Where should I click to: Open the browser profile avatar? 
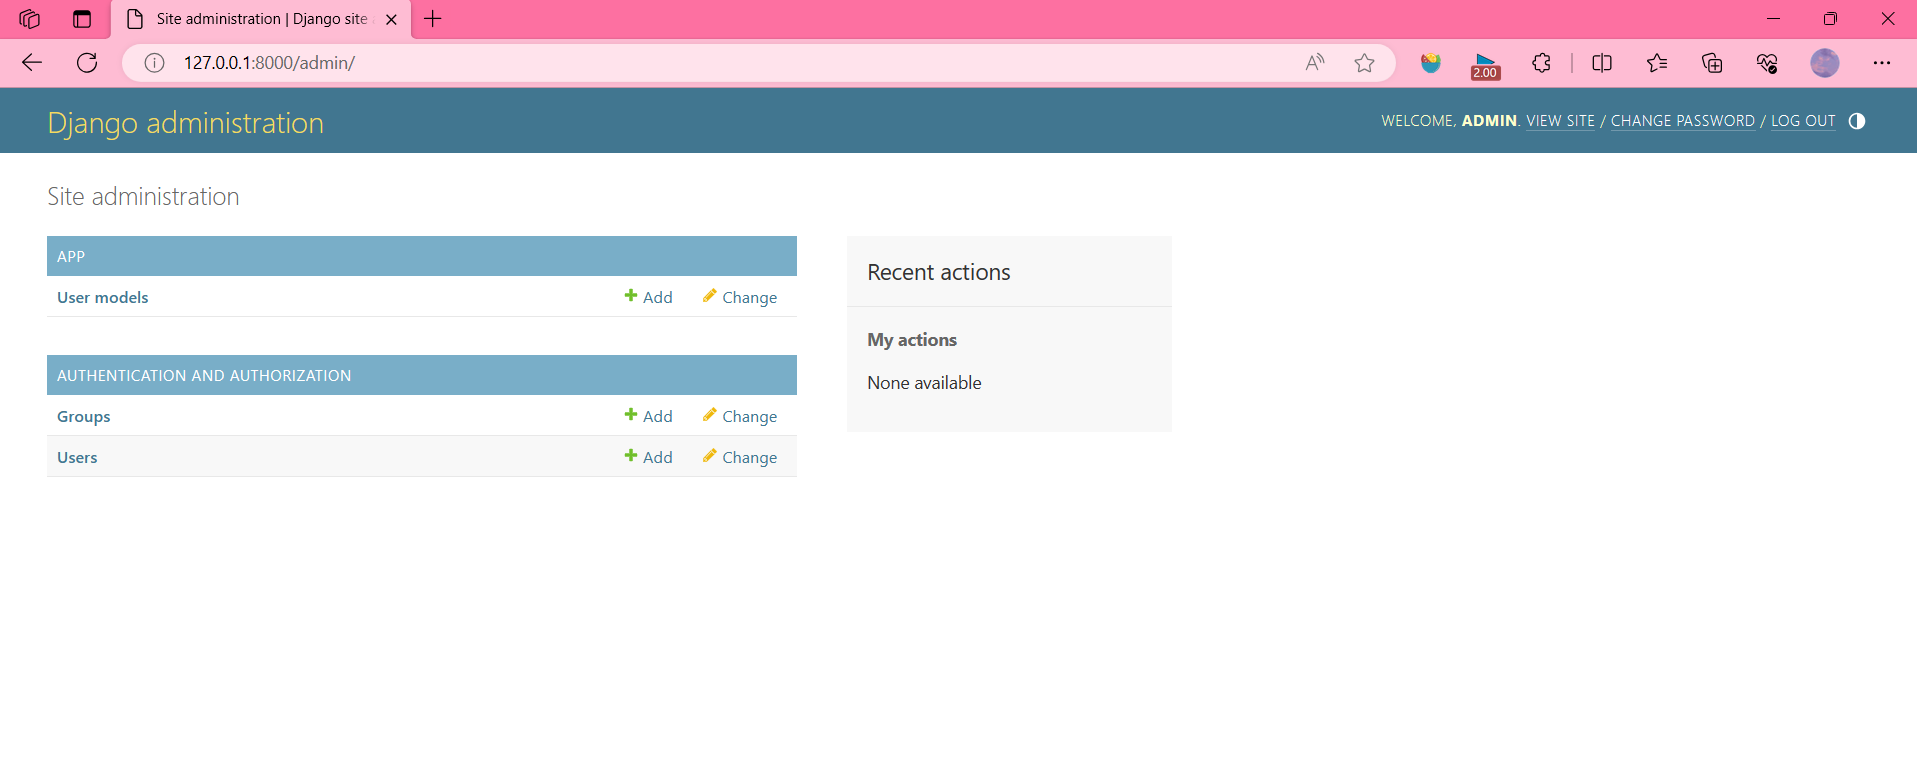[1825, 63]
